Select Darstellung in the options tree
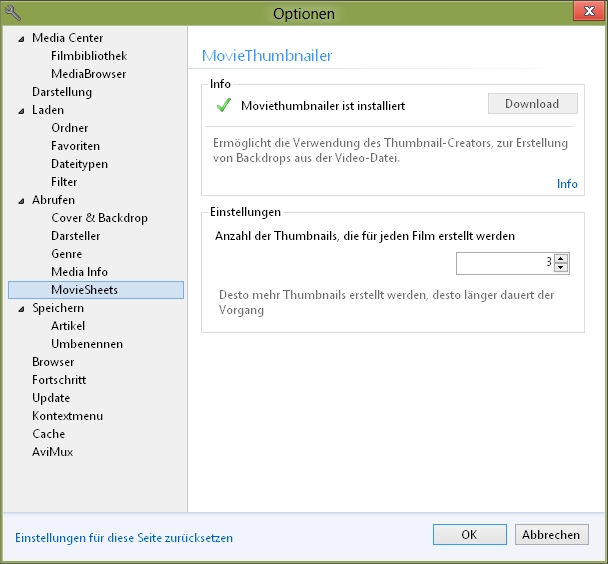Screen dimensions: 608x564 click(62, 92)
